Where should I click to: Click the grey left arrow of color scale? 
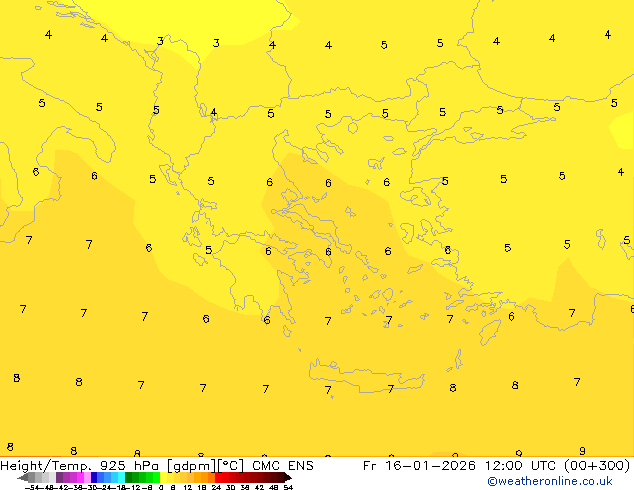[x=23, y=477]
